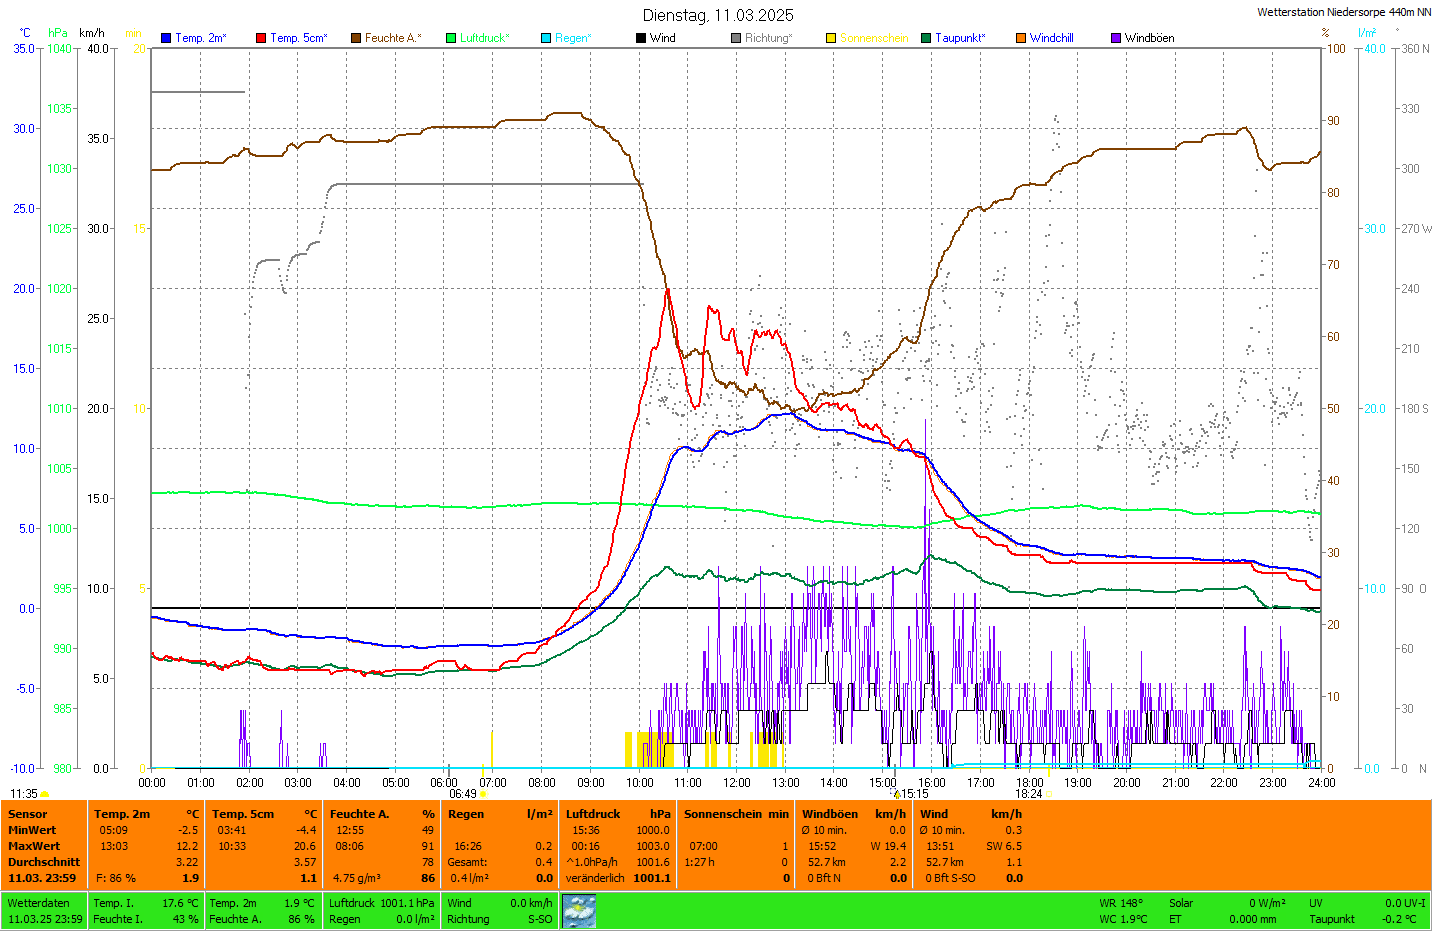Click the yellow Sonnenschein legend square
Image resolution: width=1432 pixels, height=931 pixels.
(831, 38)
